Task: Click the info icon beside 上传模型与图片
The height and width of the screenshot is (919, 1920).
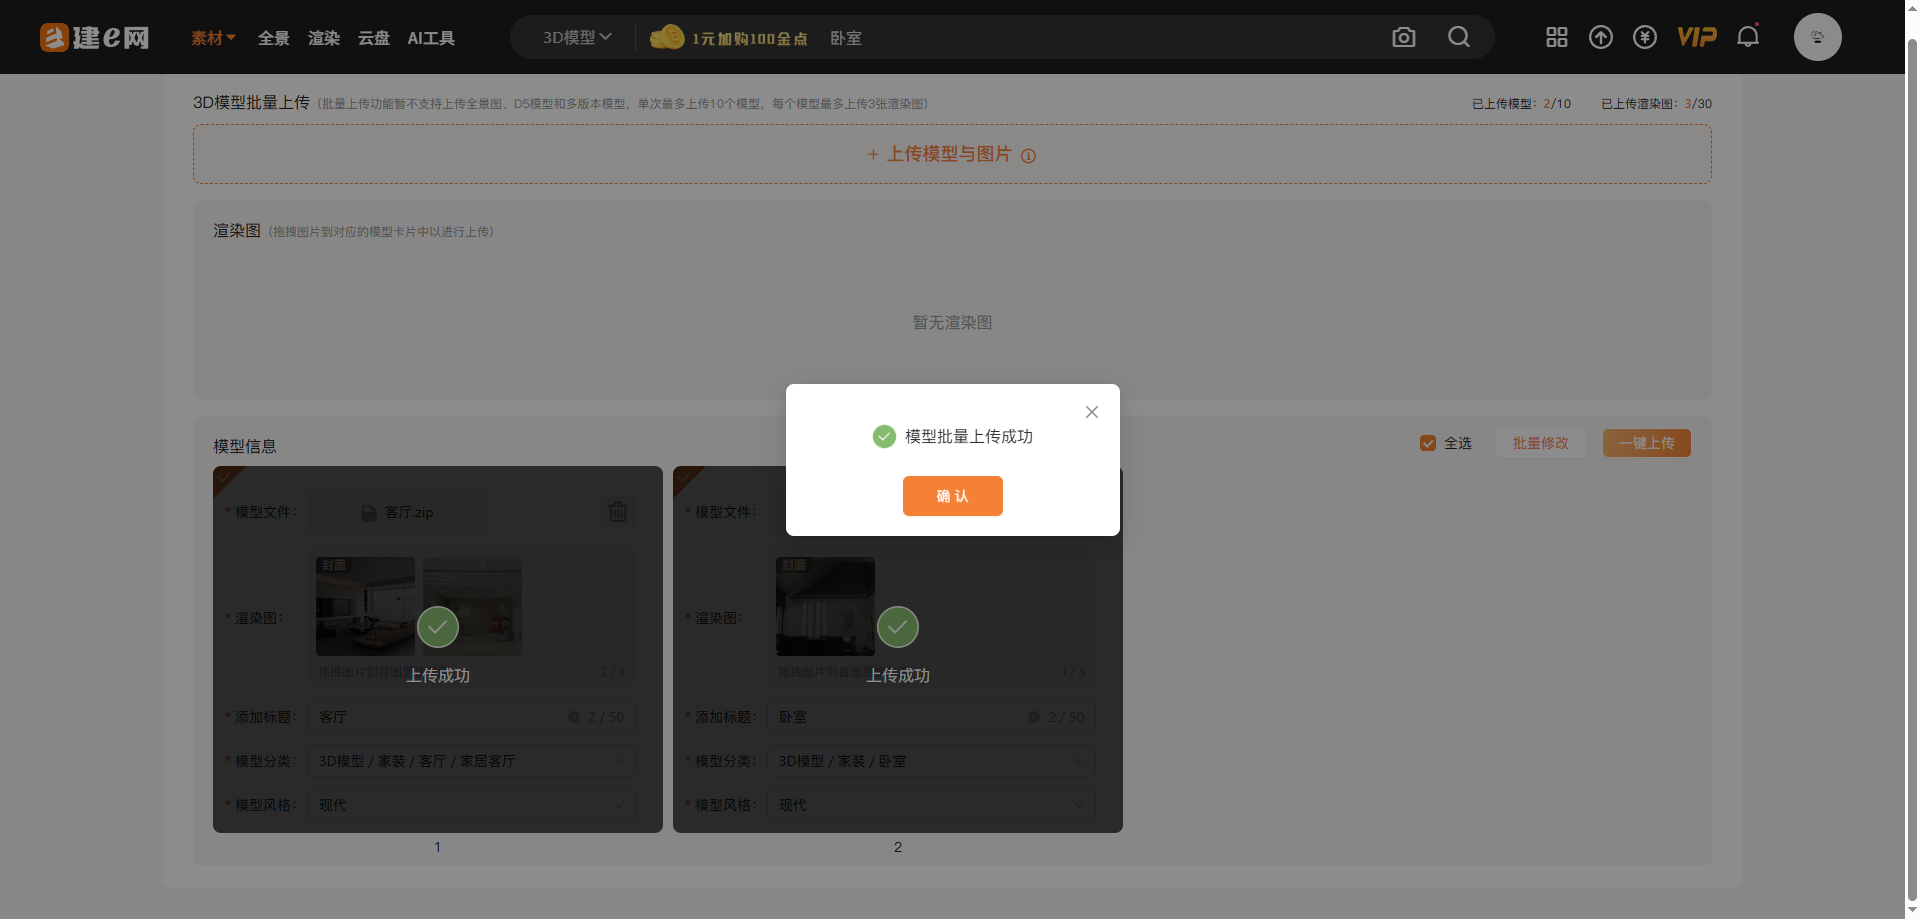Action: pyautogui.click(x=1028, y=156)
